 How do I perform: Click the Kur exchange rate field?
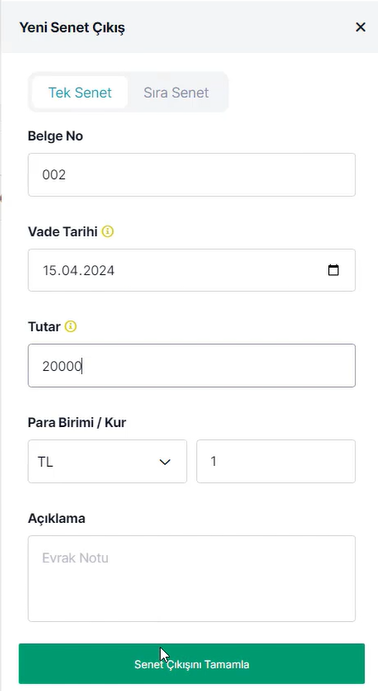(276, 461)
